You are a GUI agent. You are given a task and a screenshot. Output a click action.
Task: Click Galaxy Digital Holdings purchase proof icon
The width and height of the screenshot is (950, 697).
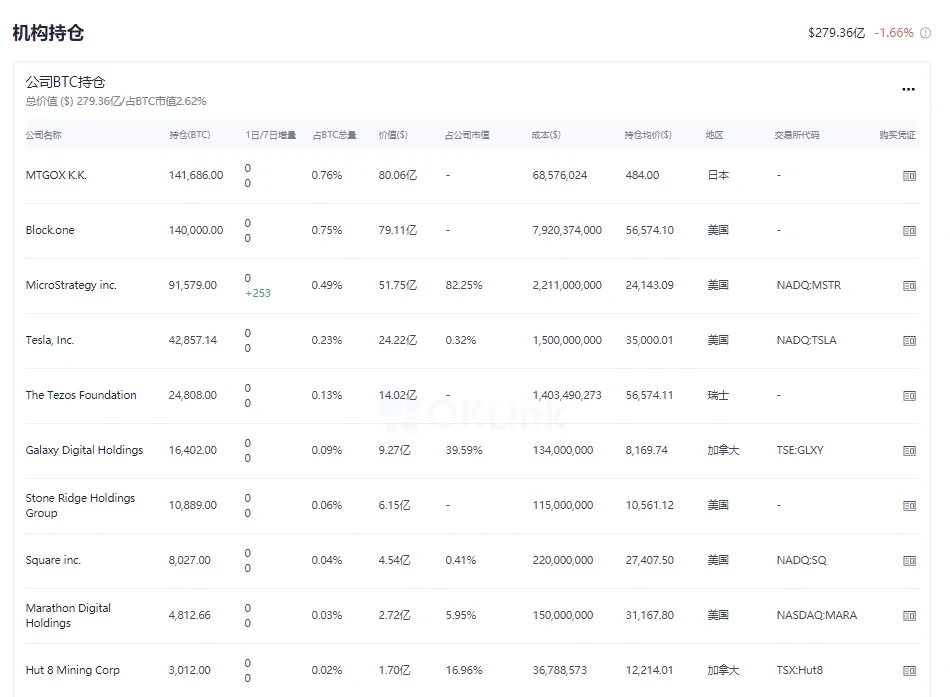point(909,451)
